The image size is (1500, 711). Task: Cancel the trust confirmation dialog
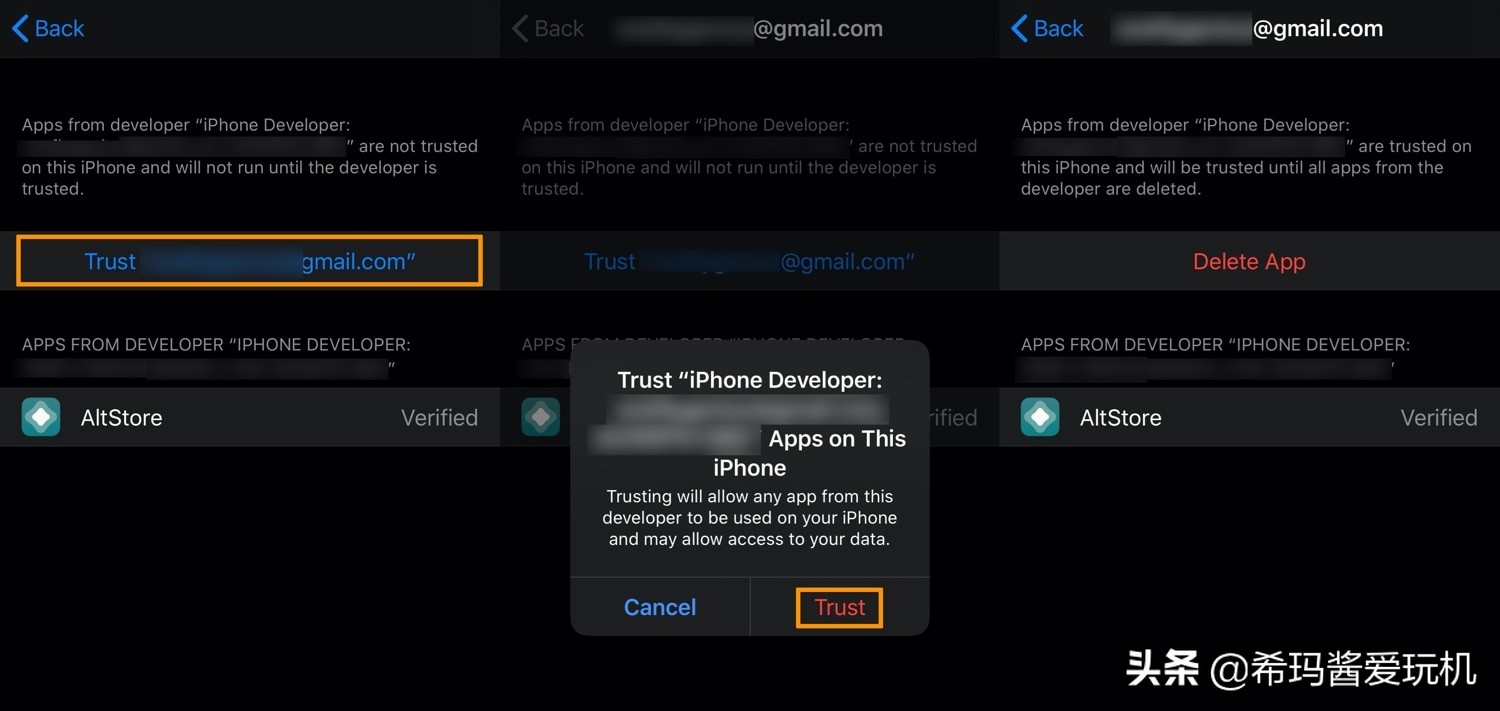pos(659,607)
